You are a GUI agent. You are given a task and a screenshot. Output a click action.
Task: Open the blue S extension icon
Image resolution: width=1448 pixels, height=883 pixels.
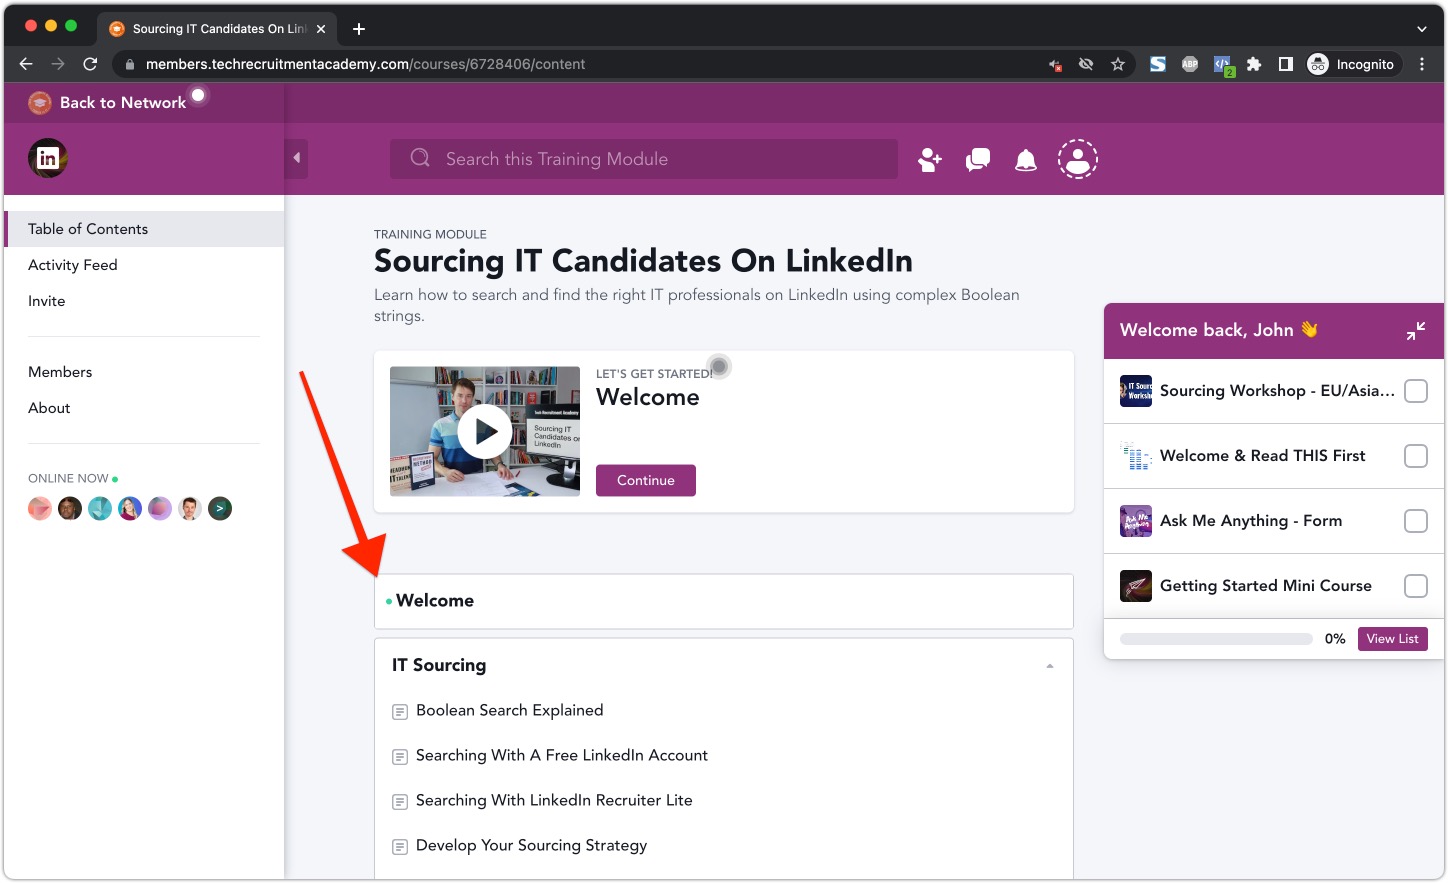coord(1158,64)
